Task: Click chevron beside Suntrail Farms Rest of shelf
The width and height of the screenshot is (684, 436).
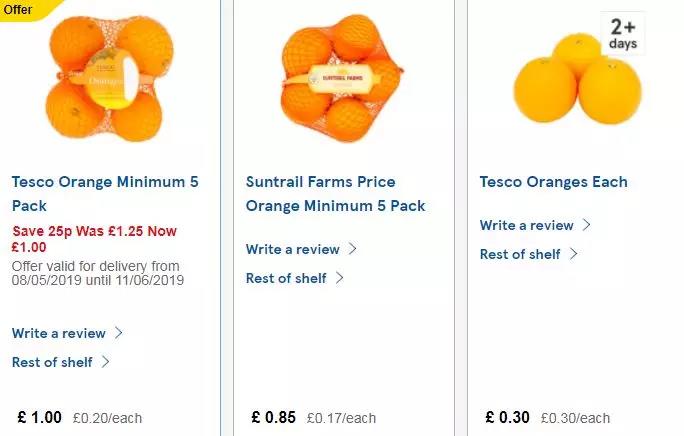Action: [x=340, y=278]
